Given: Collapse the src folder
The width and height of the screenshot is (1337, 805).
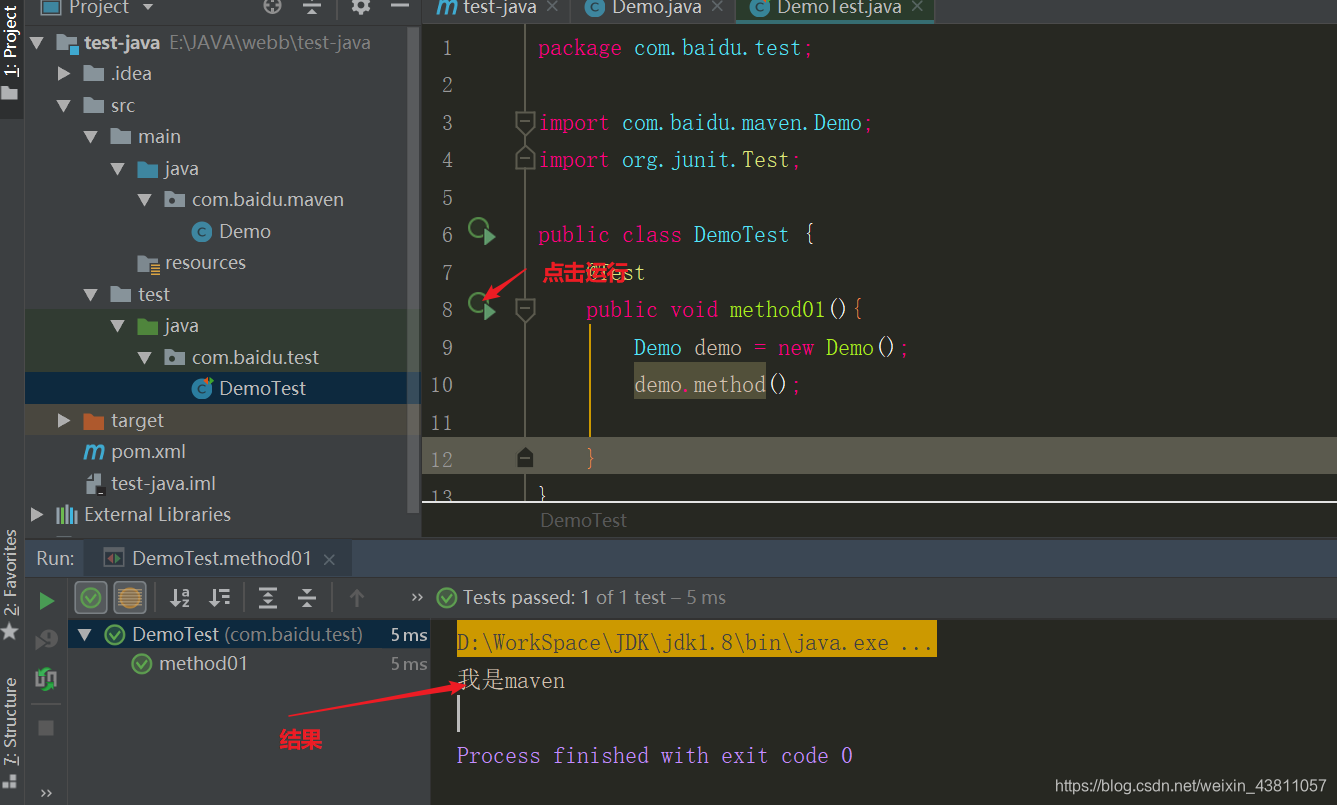Looking at the screenshot, I should tap(64, 105).
